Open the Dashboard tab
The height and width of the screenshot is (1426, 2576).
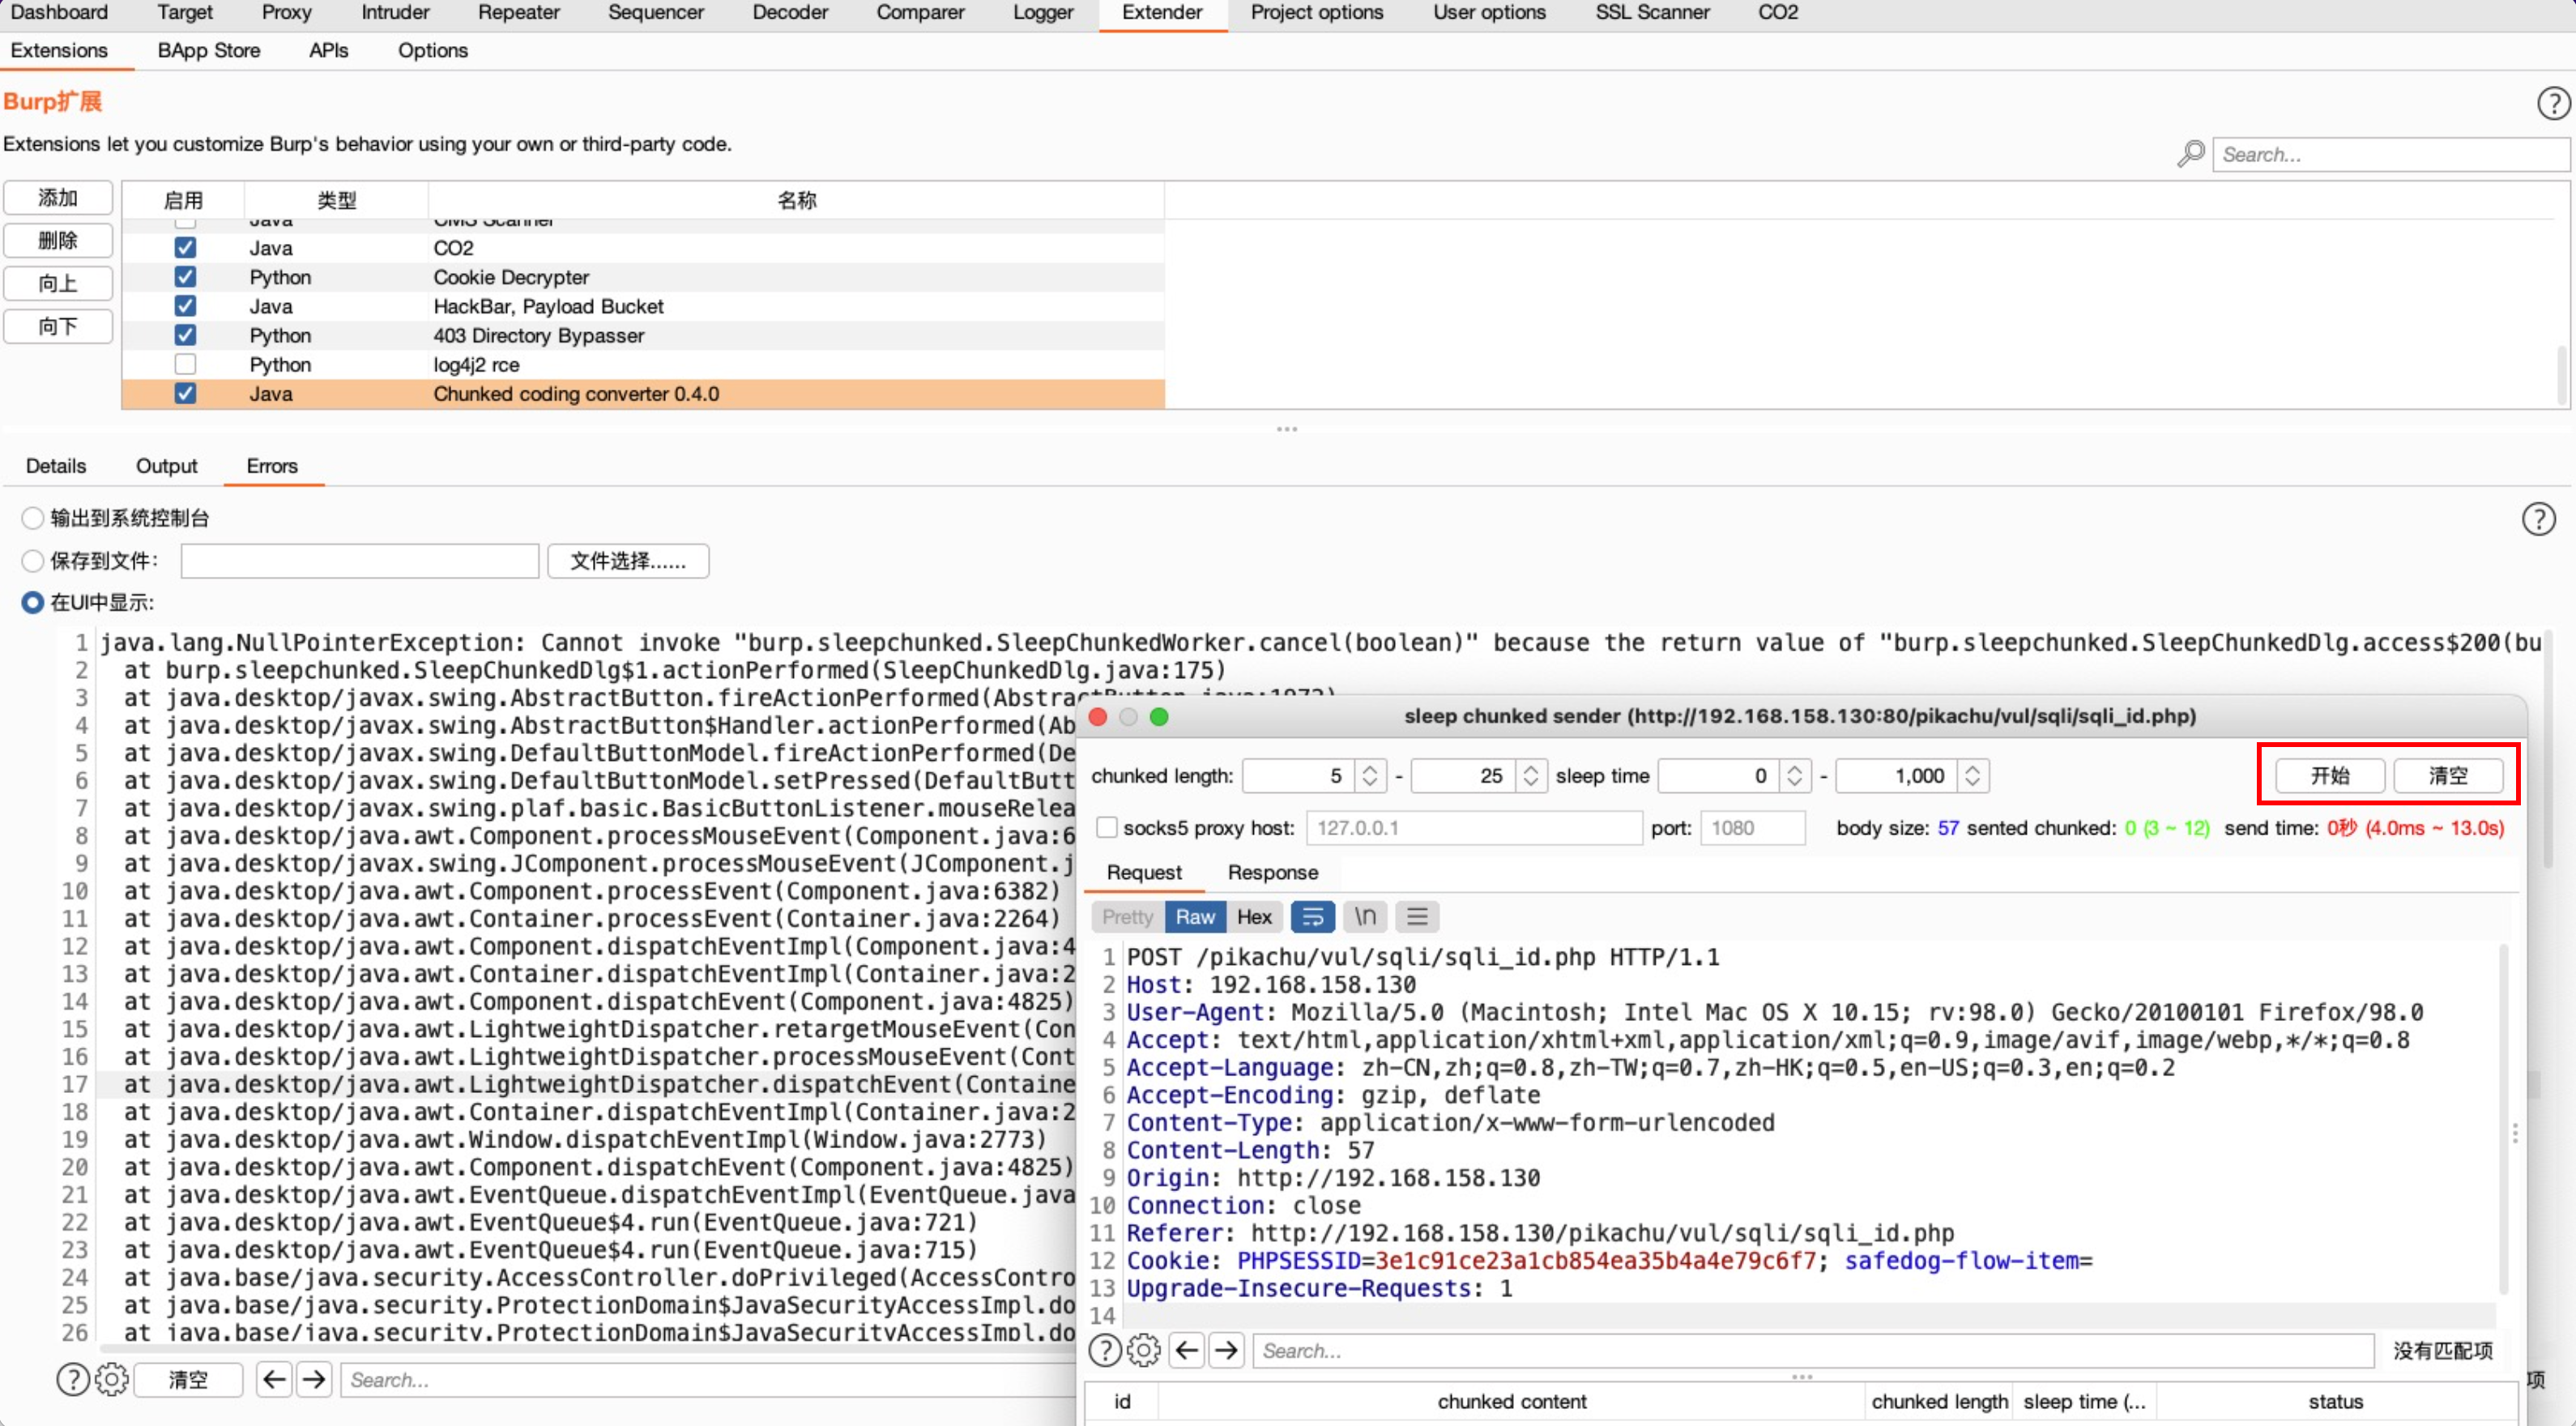tap(59, 13)
